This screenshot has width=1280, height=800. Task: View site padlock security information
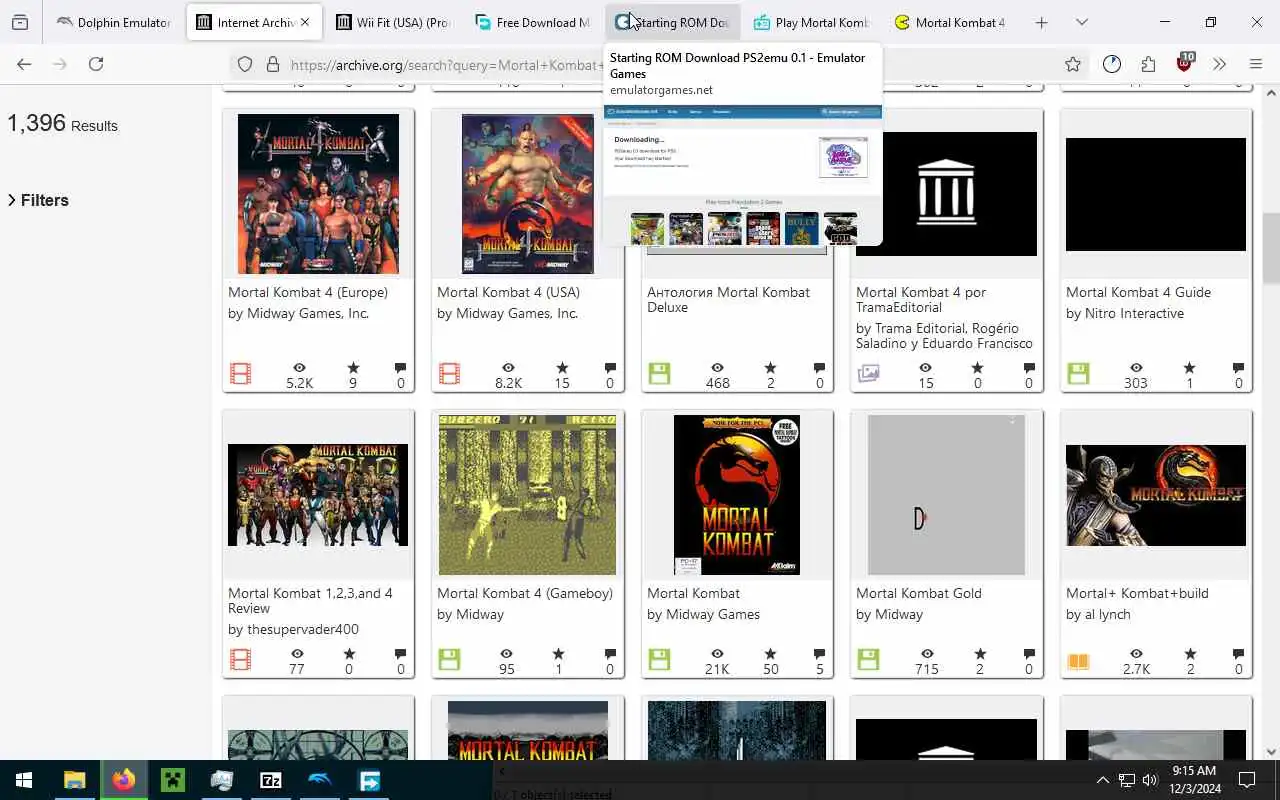[x=272, y=64]
